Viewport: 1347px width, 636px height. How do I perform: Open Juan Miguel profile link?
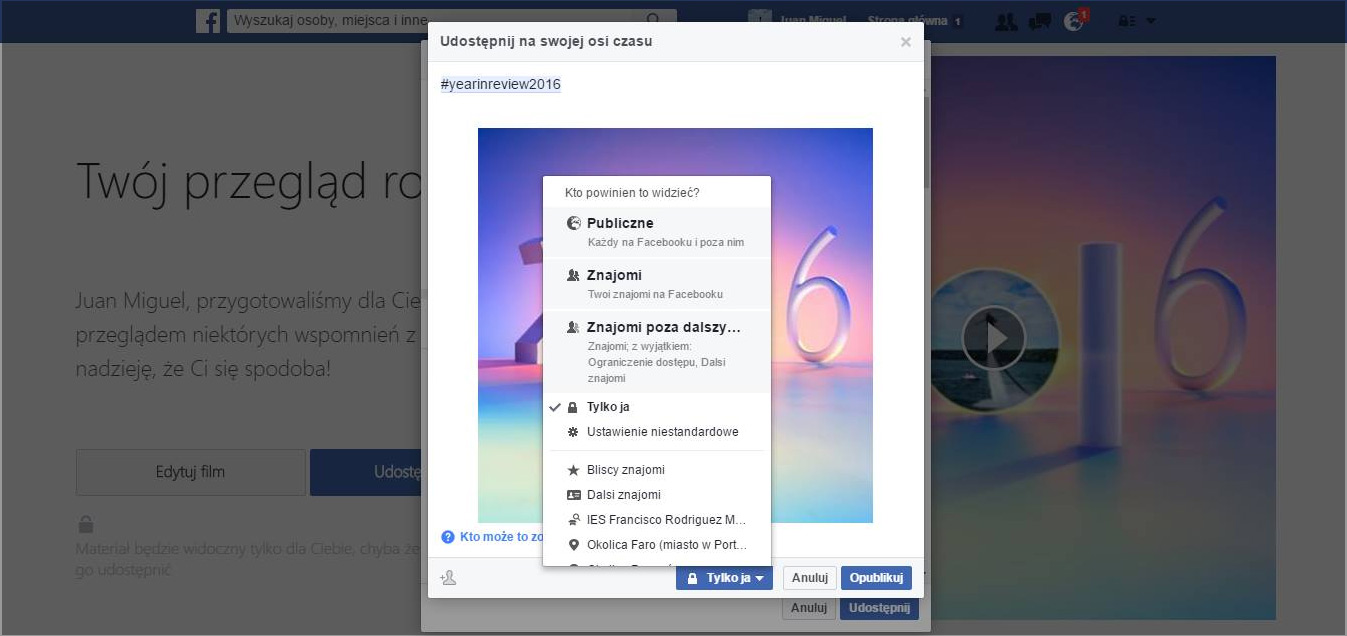click(x=811, y=21)
